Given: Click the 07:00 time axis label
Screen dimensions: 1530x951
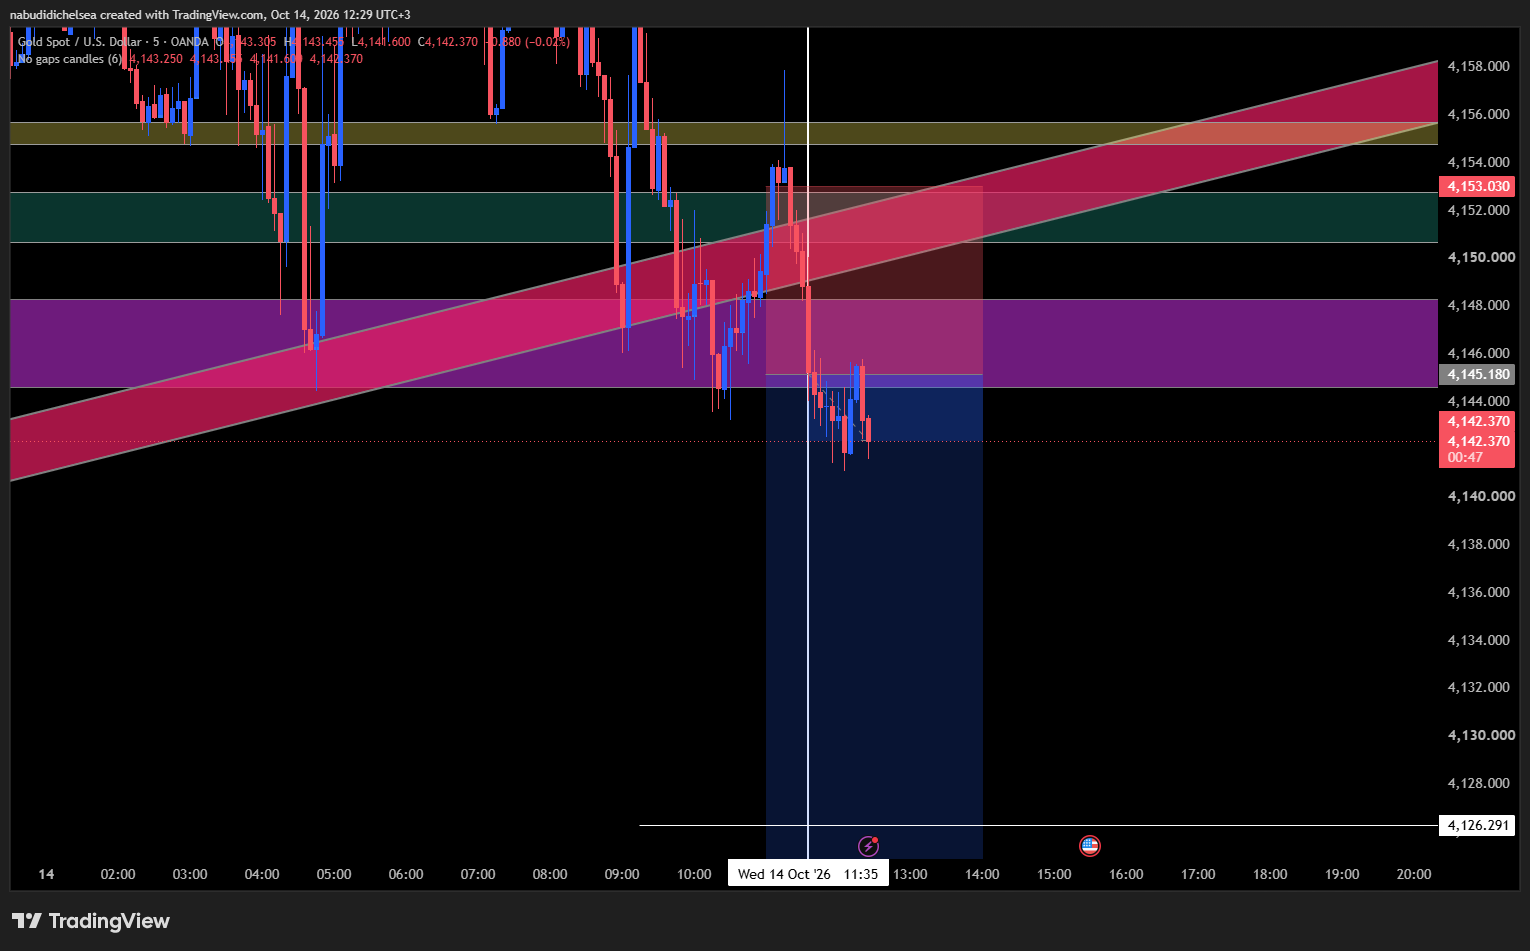Looking at the screenshot, I should click(x=478, y=874).
